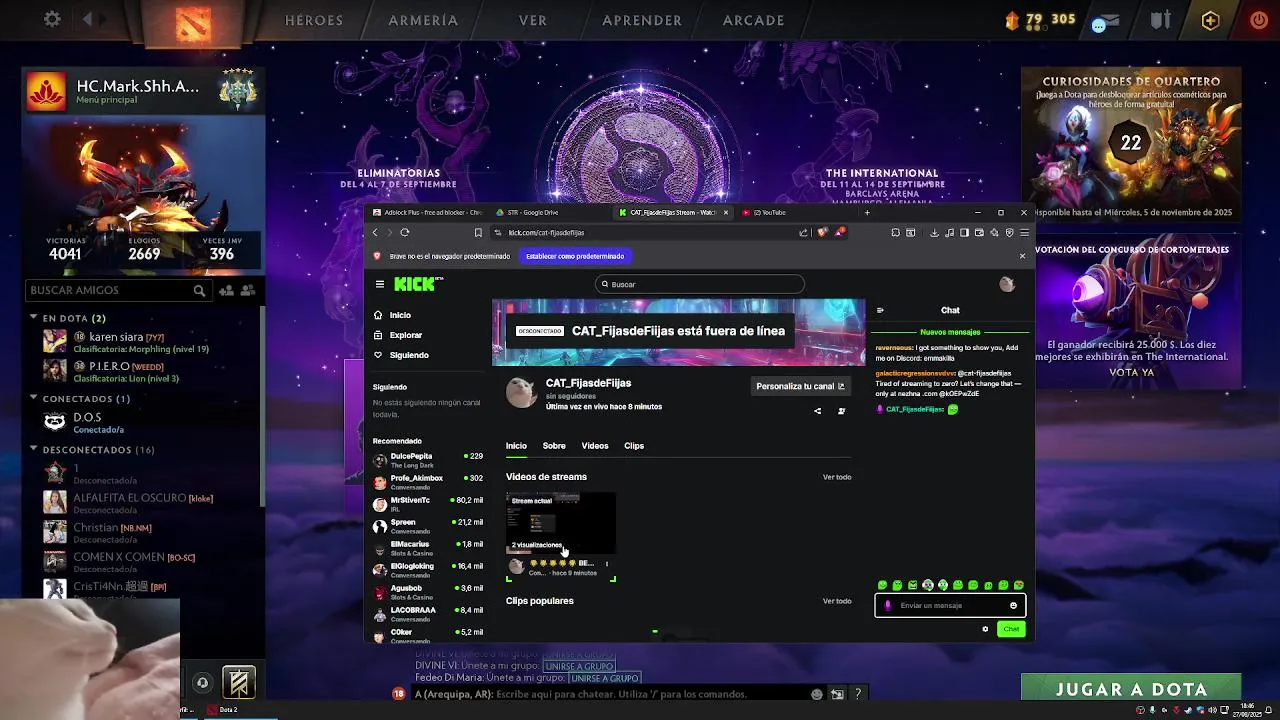1280x720 pixels.
Task: Open the add friend icon in friends panel
Action: [x=227, y=290]
